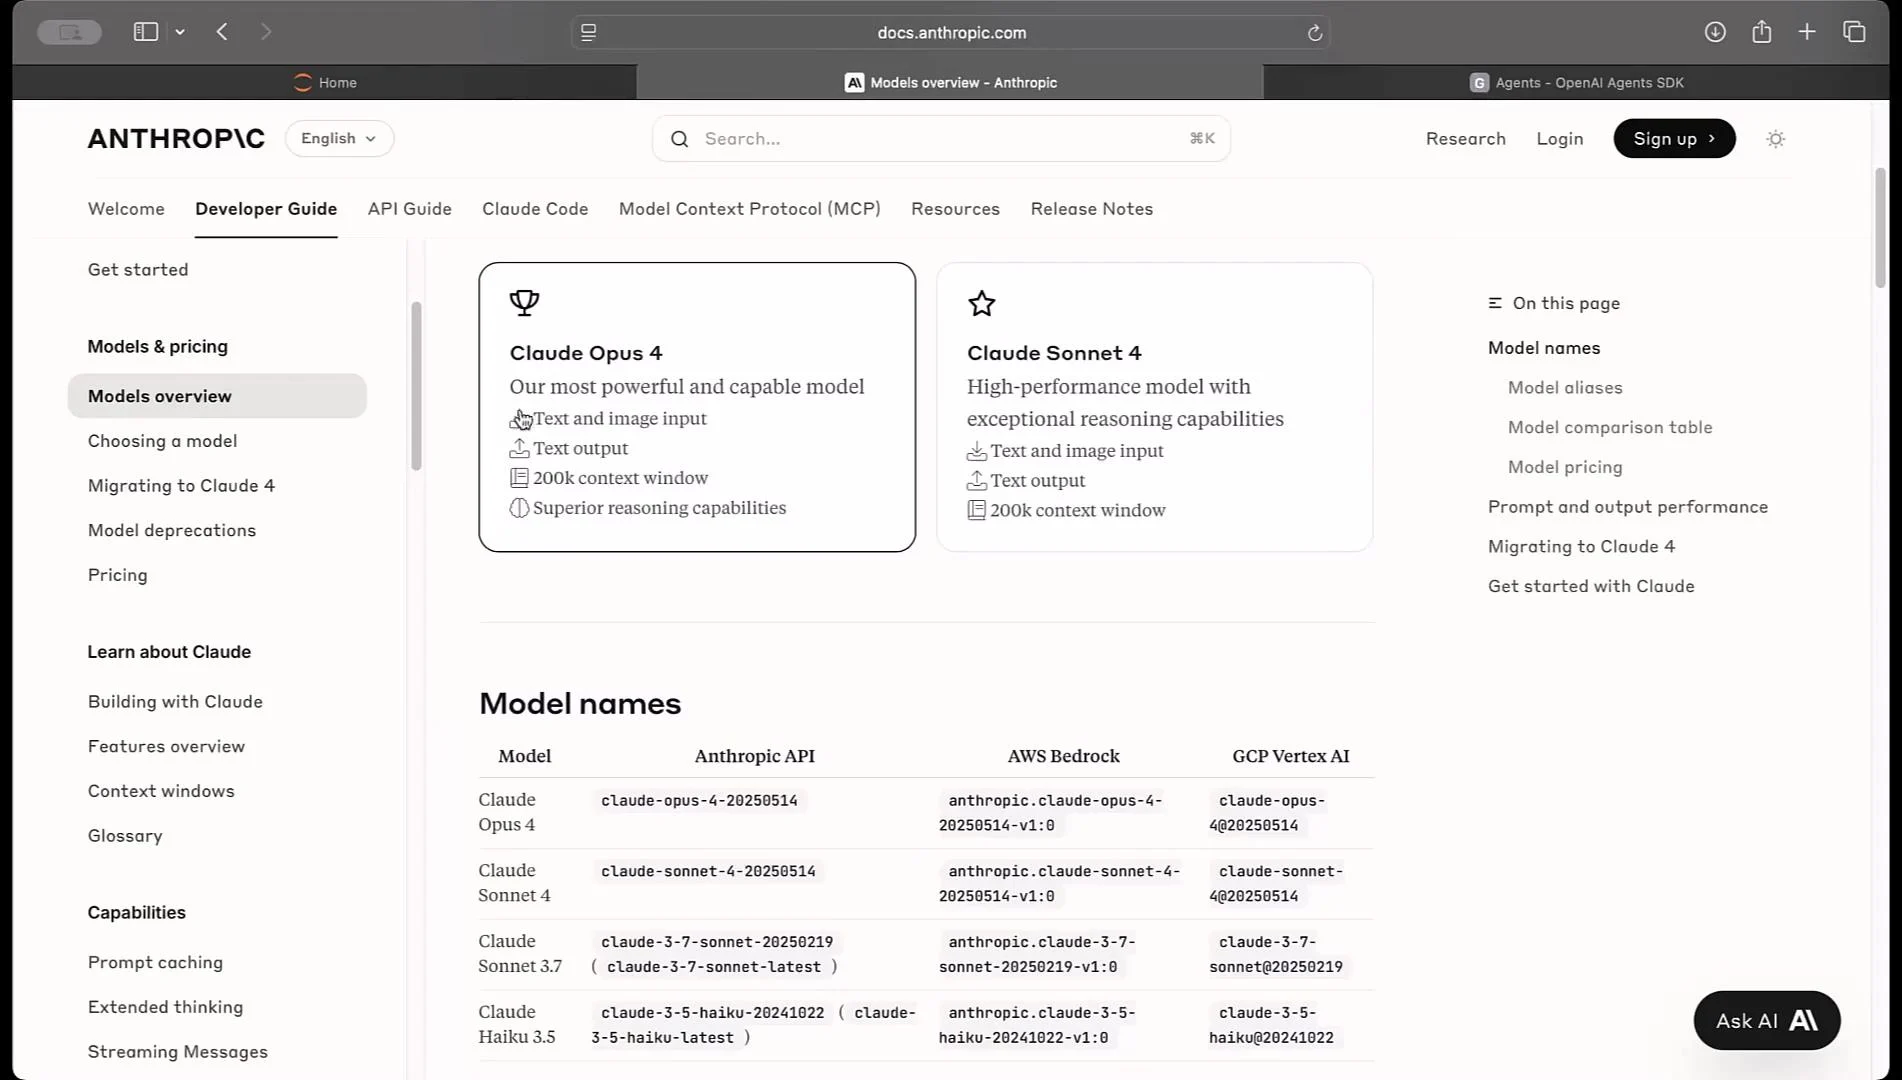Open Choosing a model sidebar item
The width and height of the screenshot is (1902, 1080).
click(x=162, y=441)
